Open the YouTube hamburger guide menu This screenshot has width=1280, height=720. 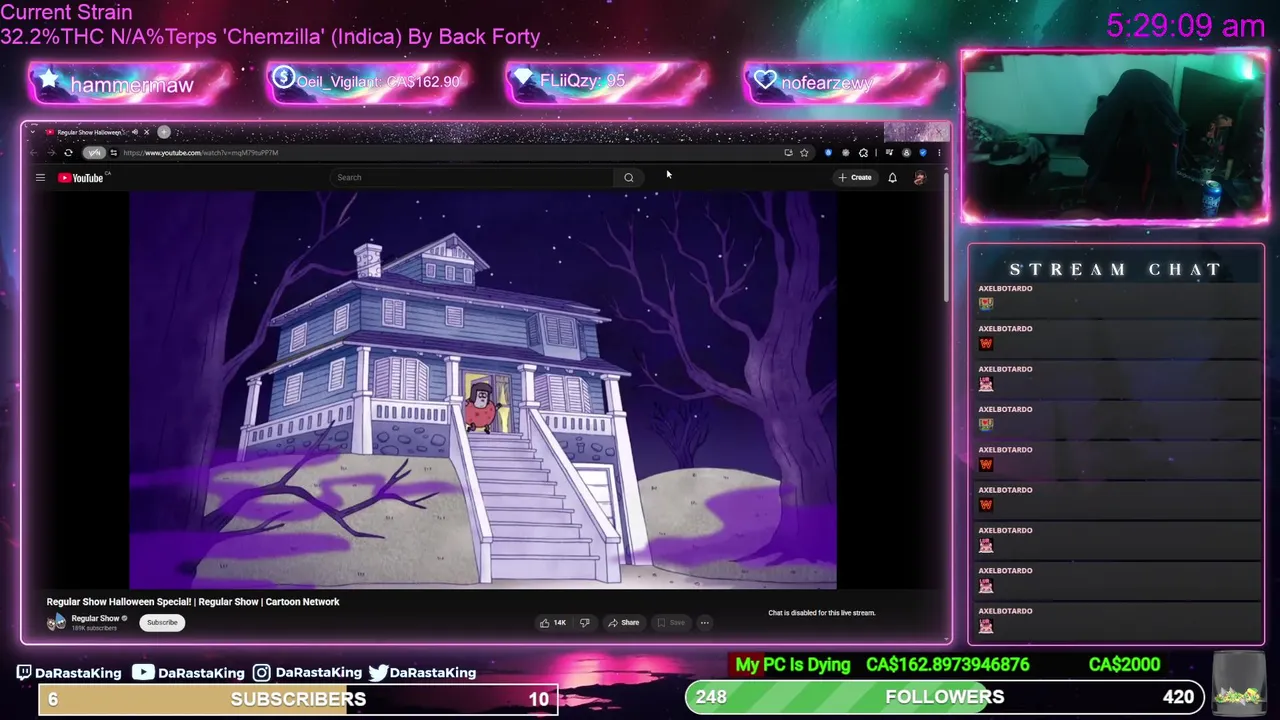[x=40, y=178]
